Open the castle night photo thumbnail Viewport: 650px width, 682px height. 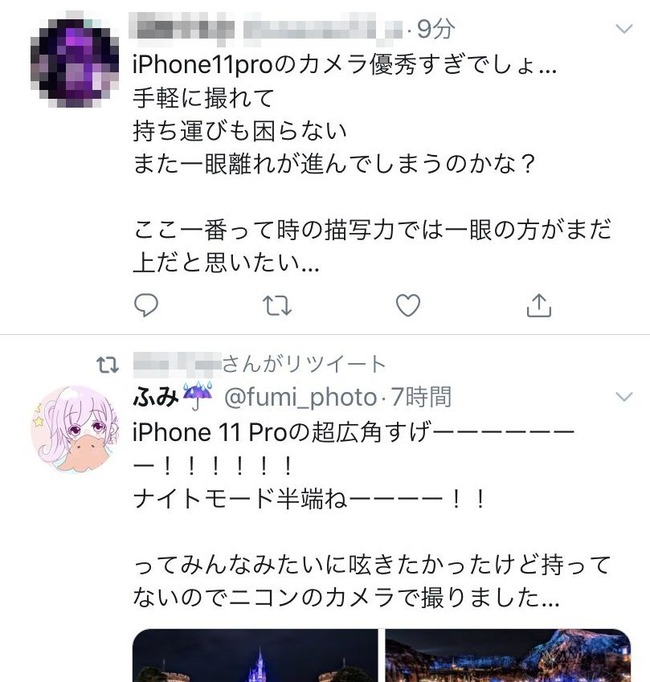point(255,655)
